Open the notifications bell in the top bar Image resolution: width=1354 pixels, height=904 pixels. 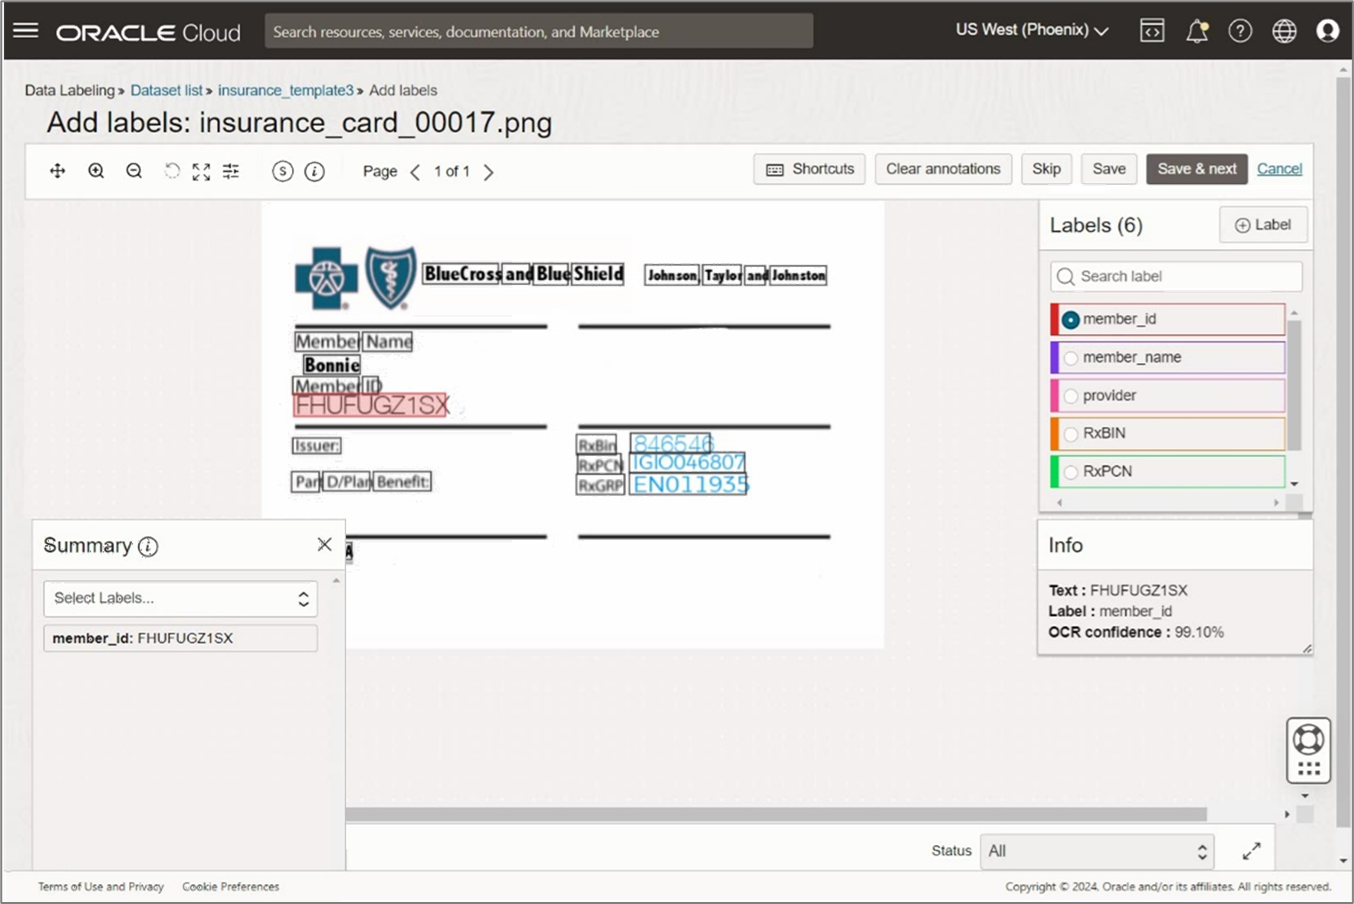(1196, 30)
